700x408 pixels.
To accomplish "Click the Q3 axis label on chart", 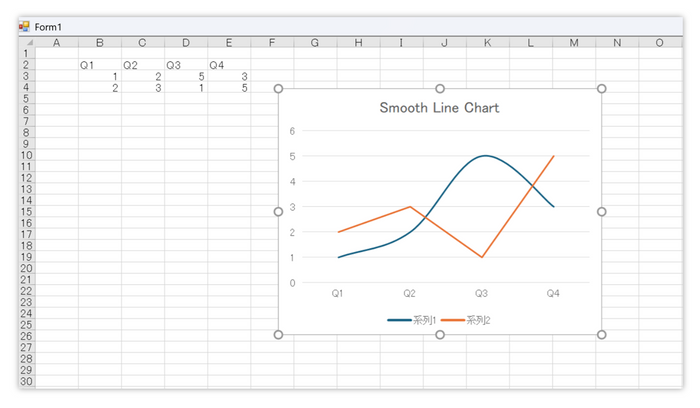I will click(481, 294).
